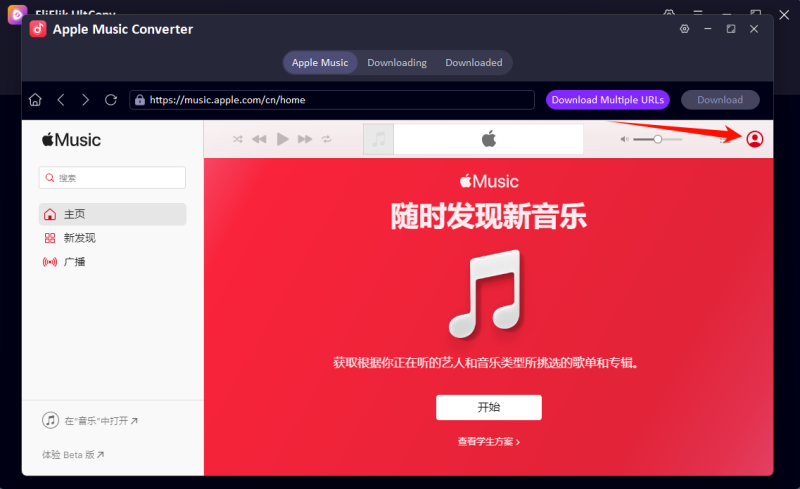Open the account sign-in profile icon
800x489 pixels.
(755, 139)
